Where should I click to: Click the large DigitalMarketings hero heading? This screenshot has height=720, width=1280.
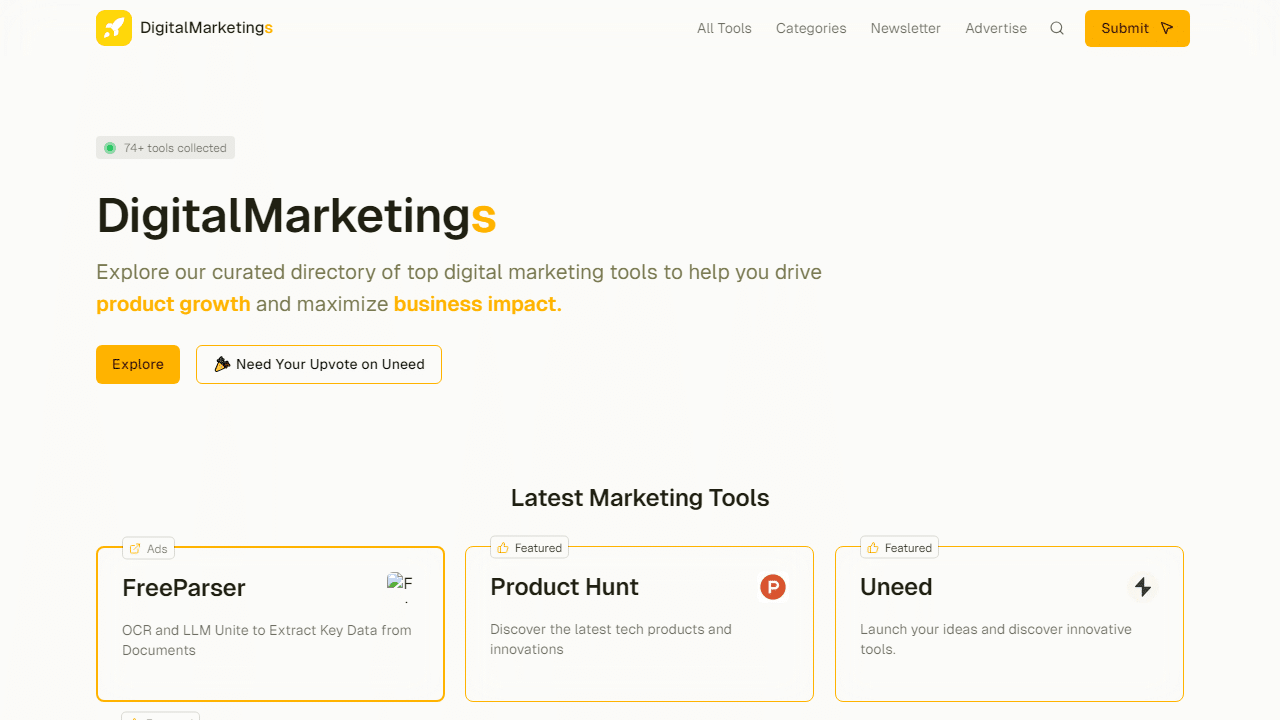point(296,215)
